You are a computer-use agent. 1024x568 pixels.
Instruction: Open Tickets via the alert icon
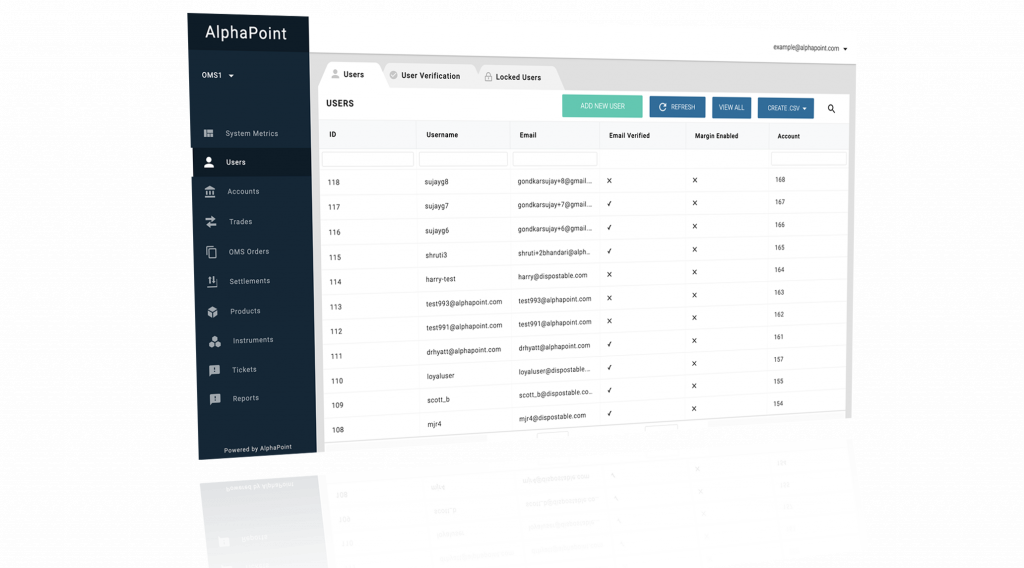point(214,370)
